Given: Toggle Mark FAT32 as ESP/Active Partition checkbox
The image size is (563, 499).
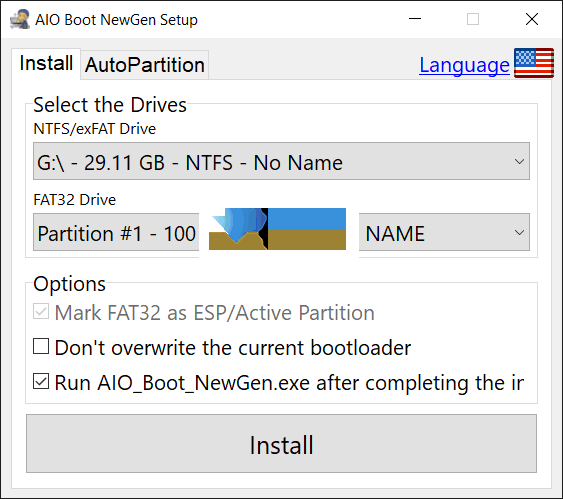Looking at the screenshot, I should point(41,312).
